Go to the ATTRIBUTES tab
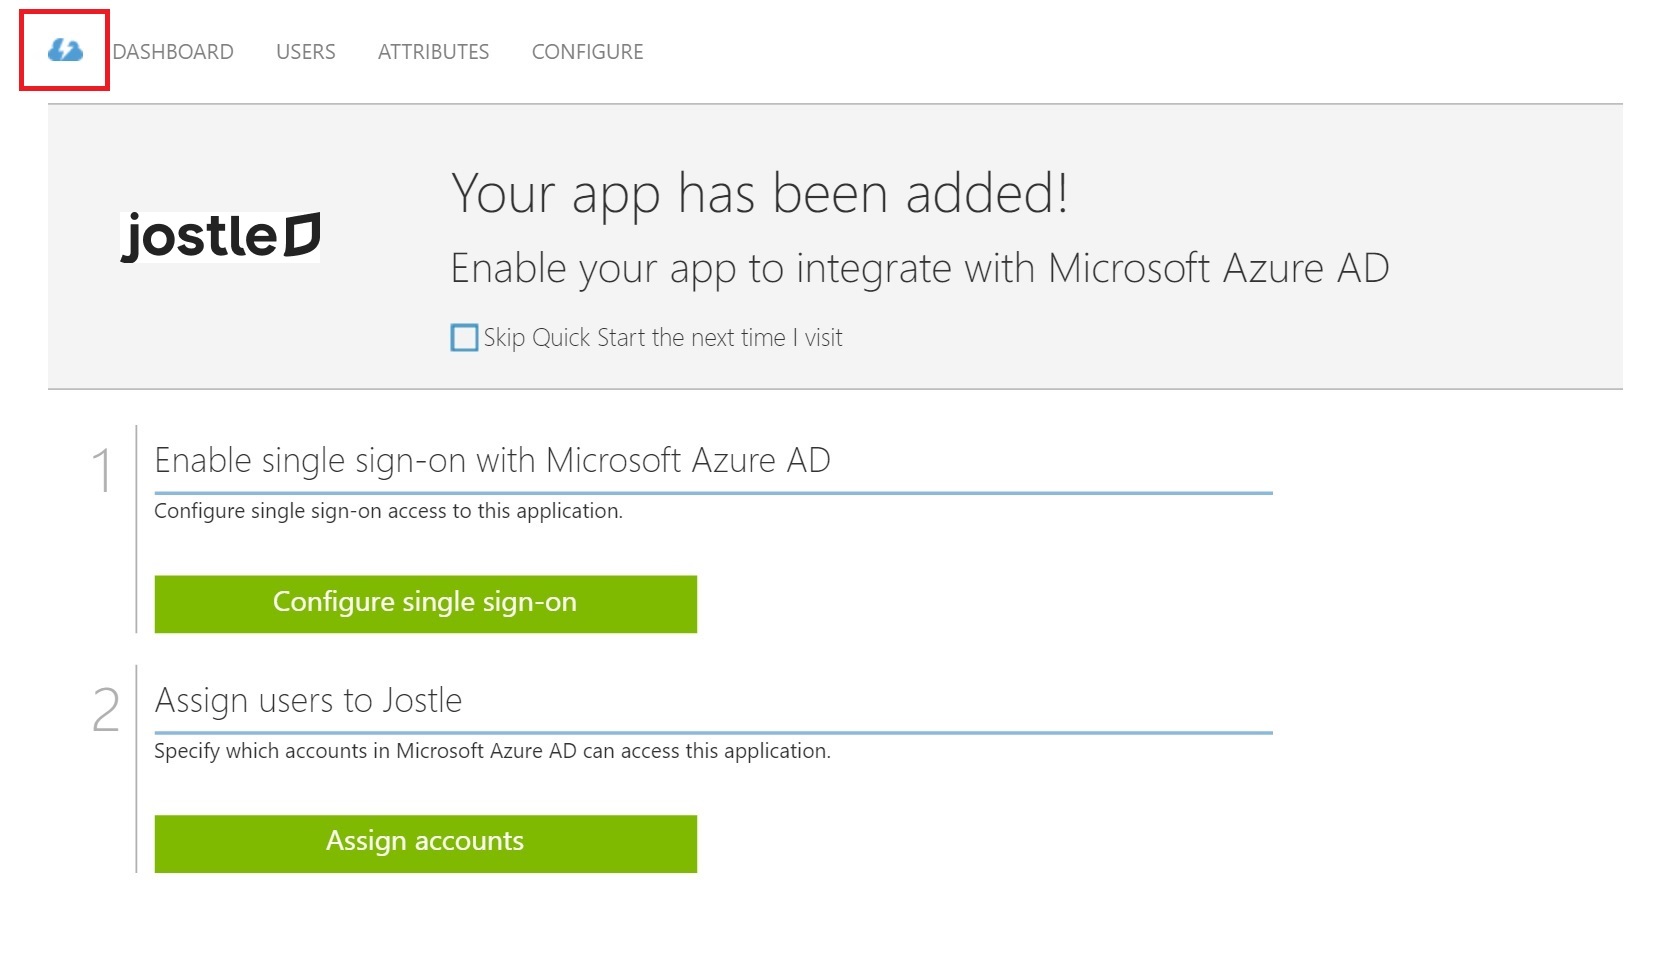This screenshot has height=968, width=1660. 433,52
